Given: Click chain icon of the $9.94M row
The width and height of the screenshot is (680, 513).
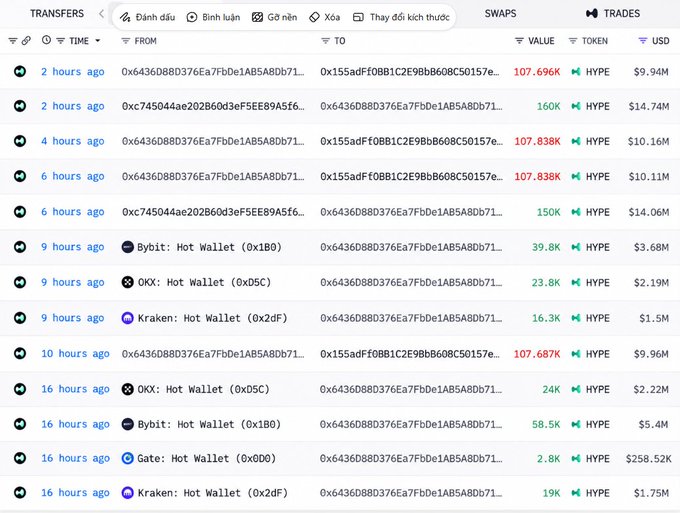Looking at the screenshot, I should tap(20, 71).
